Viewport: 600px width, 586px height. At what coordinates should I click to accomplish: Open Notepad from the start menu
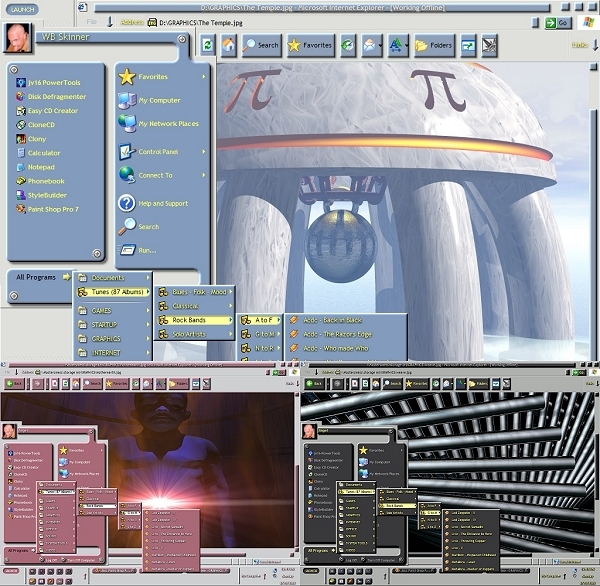(x=36, y=167)
